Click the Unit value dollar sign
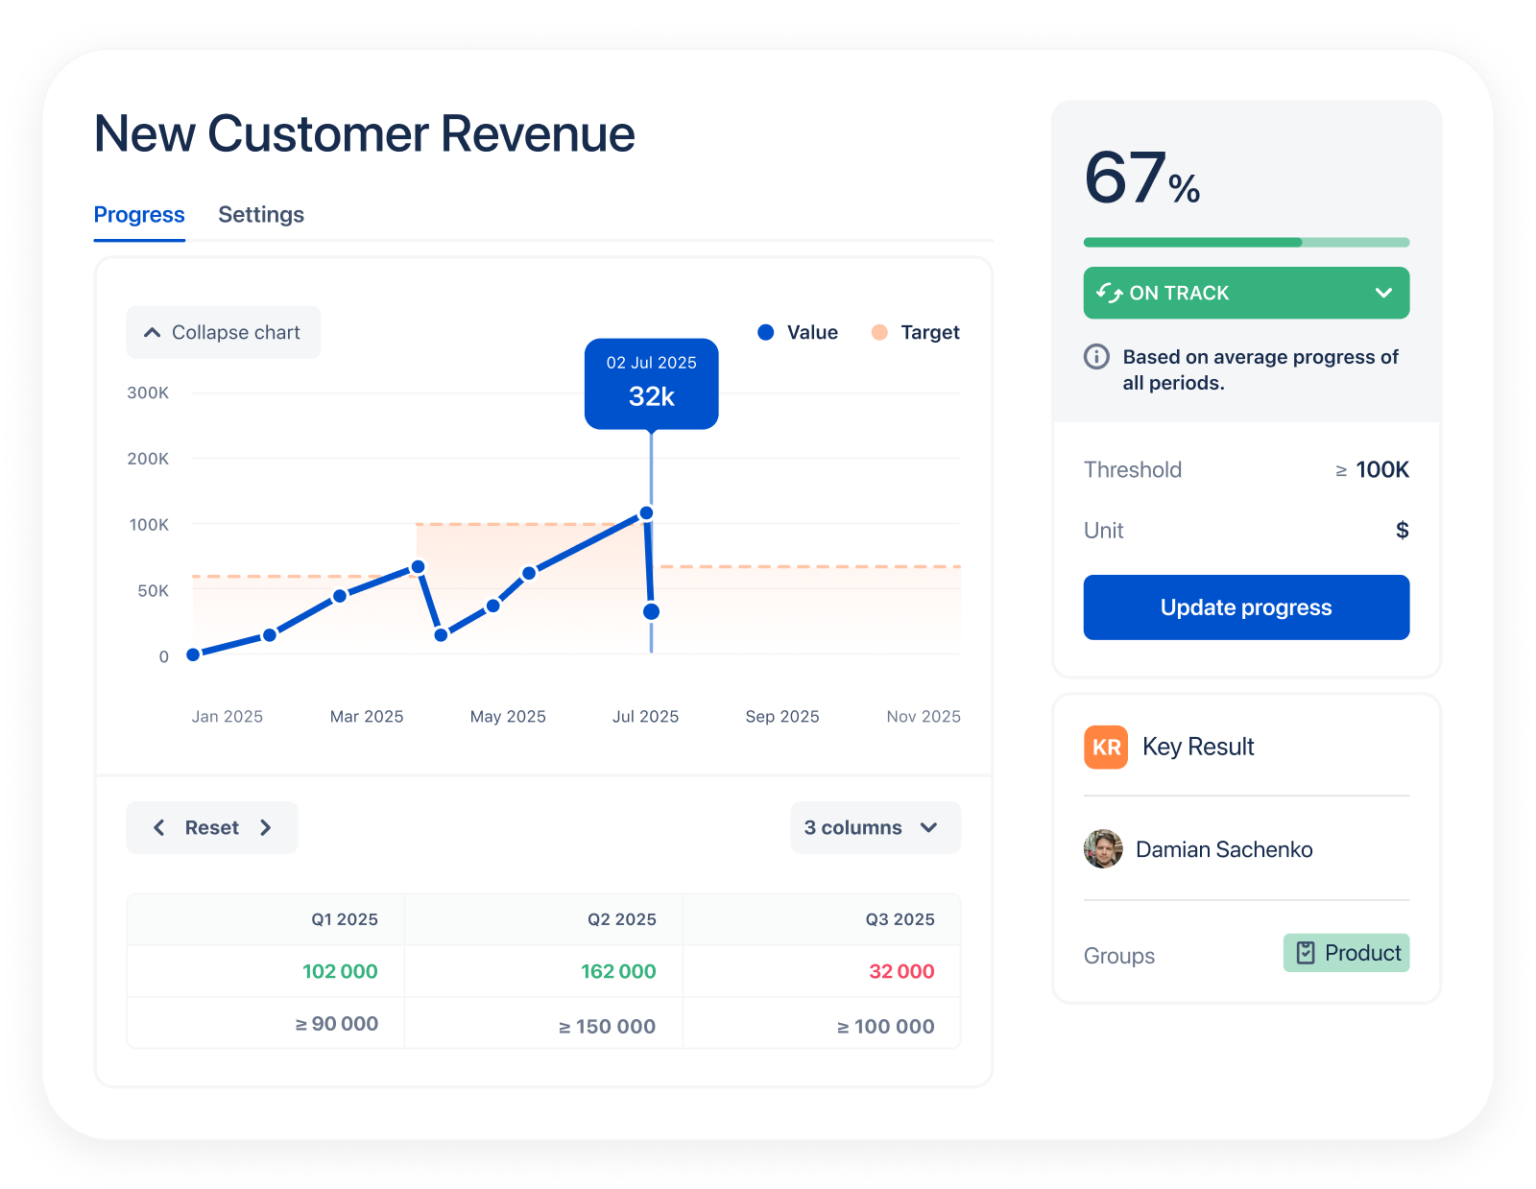1536x1189 pixels. [x=1402, y=530]
